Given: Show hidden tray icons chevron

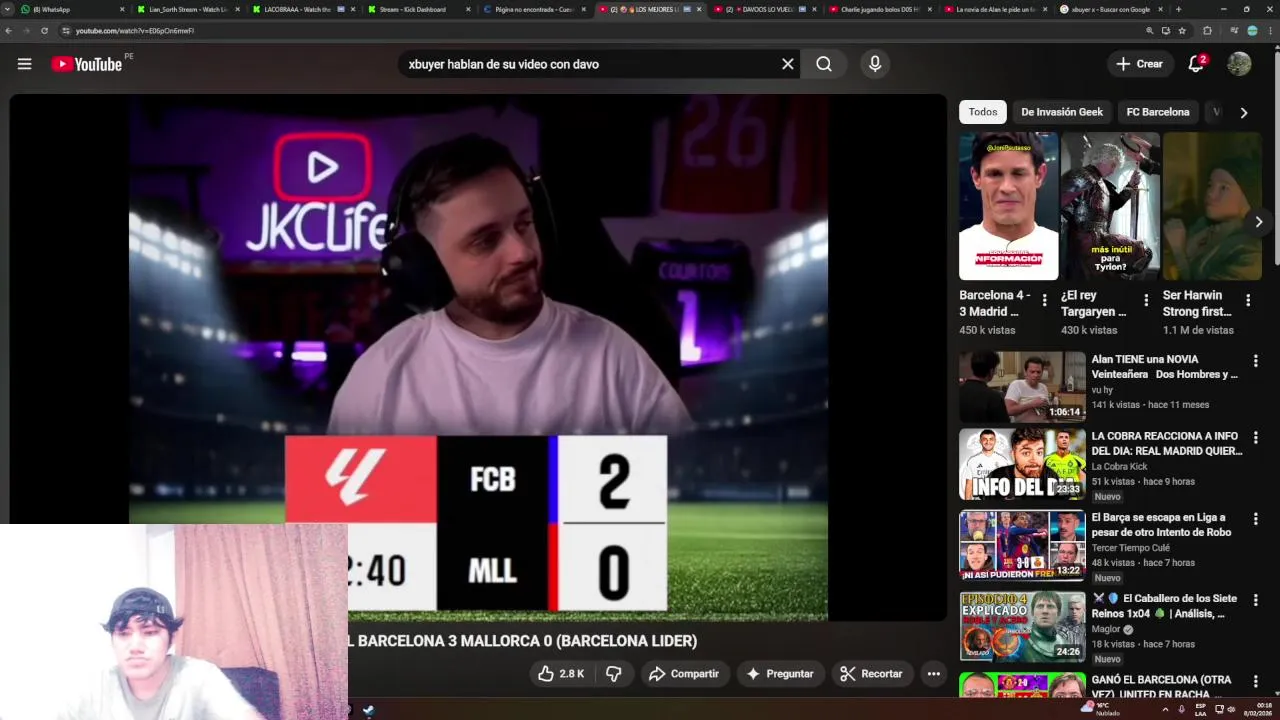Looking at the screenshot, I should pos(1165,709).
